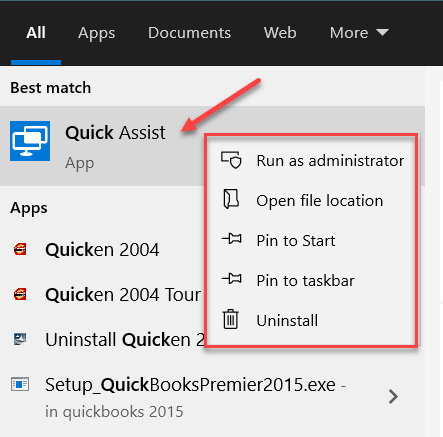The height and width of the screenshot is (437, 443).
Task: Click the Quicken 2004 app icon
Action: coord(20,249)
